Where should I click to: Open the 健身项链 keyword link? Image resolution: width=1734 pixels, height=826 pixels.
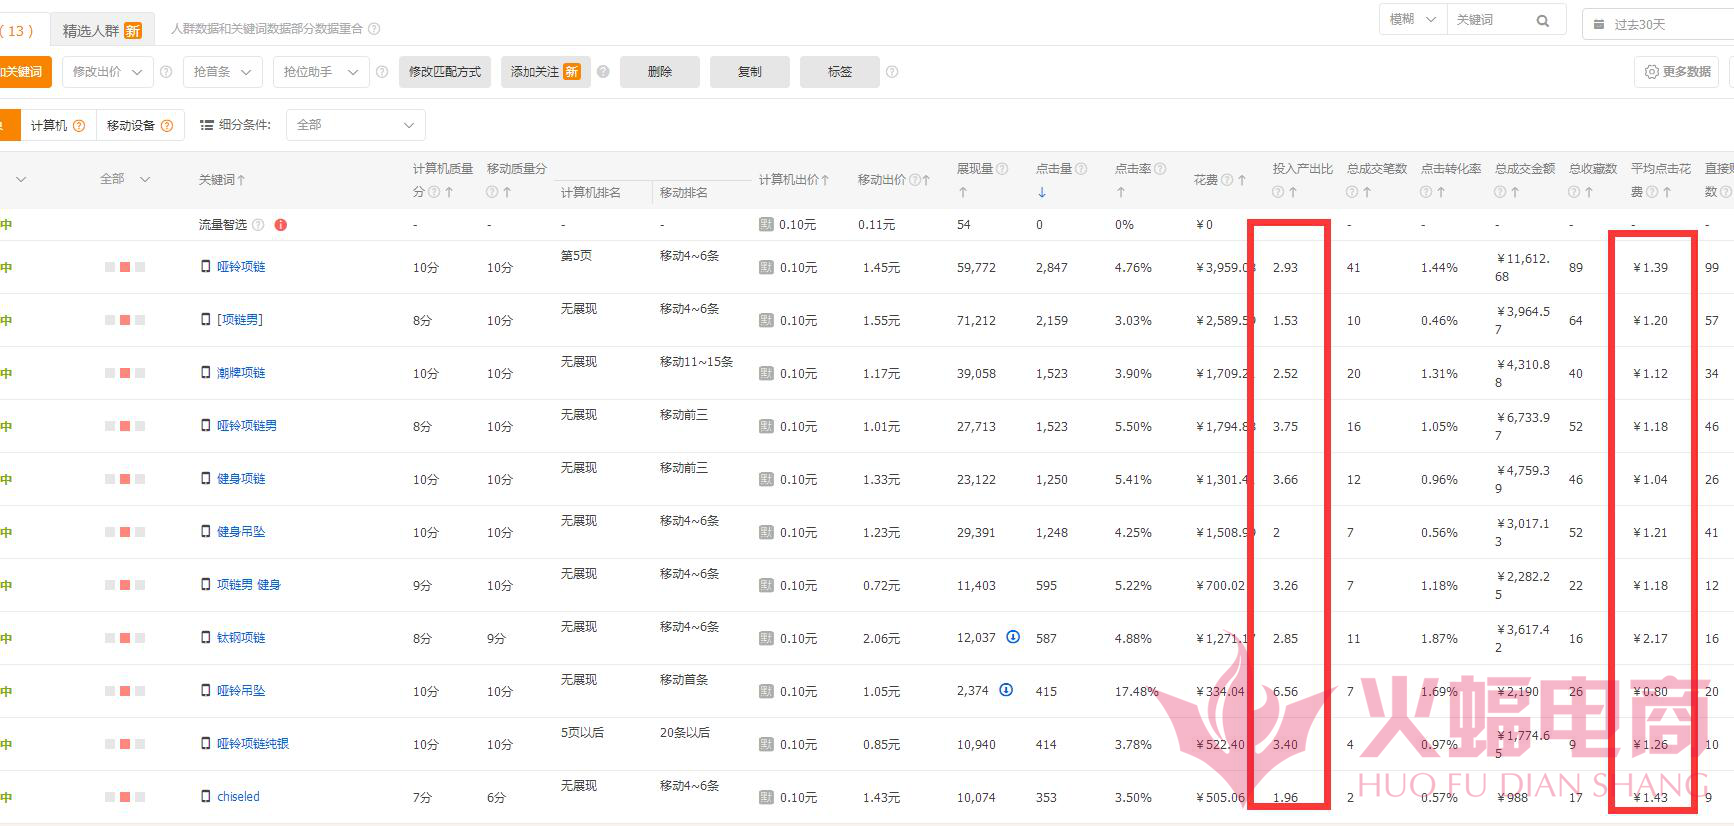point(241,479)
